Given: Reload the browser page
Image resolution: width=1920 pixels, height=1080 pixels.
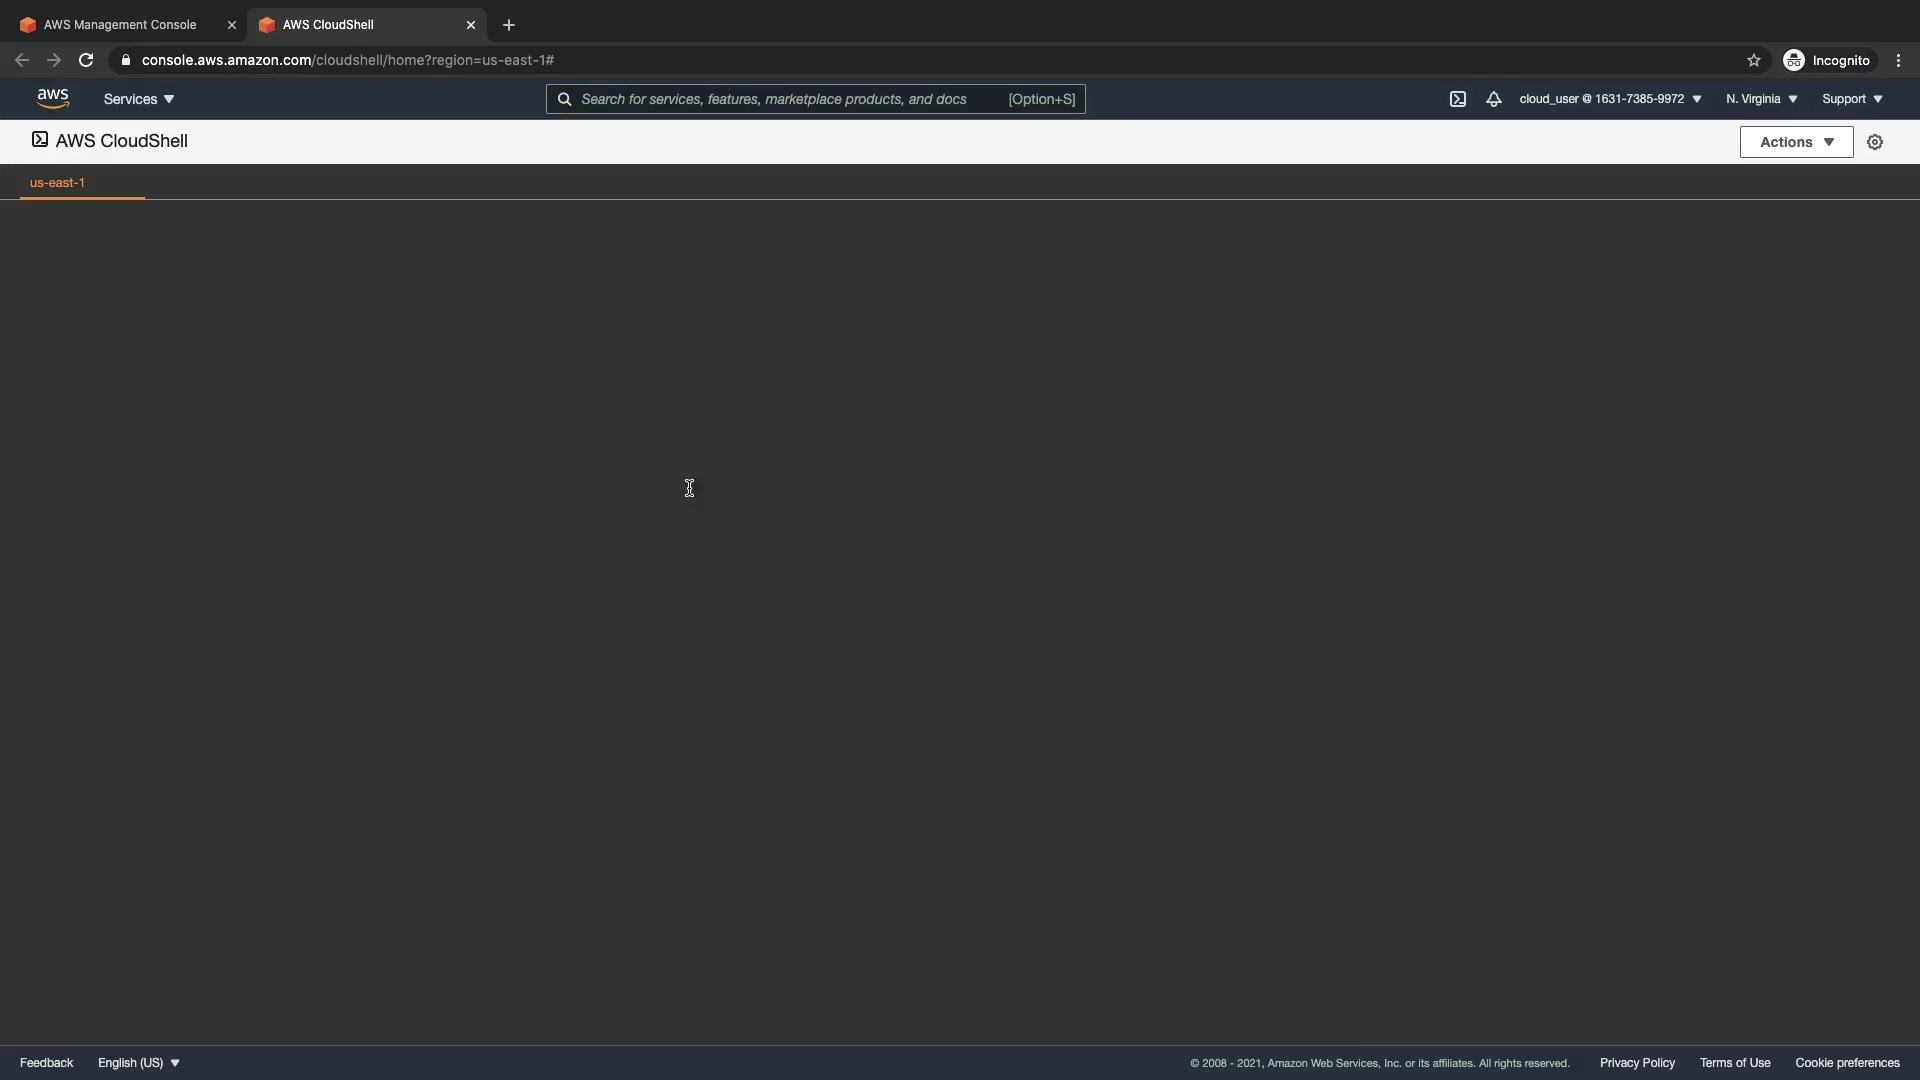Looking at the screenshot, I should point(86,60).
